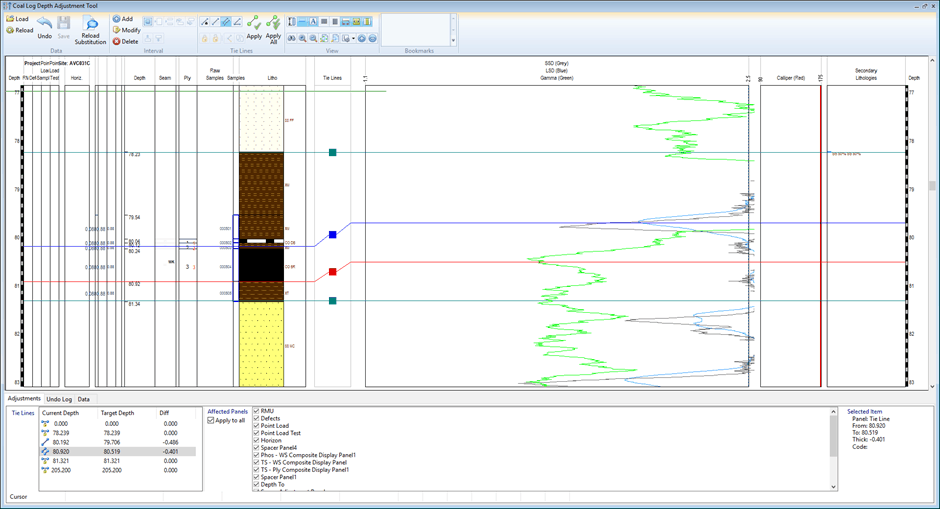Click the Modify interval button
Viewport: 940px width, 509px height.
click(x=126, y=30)
